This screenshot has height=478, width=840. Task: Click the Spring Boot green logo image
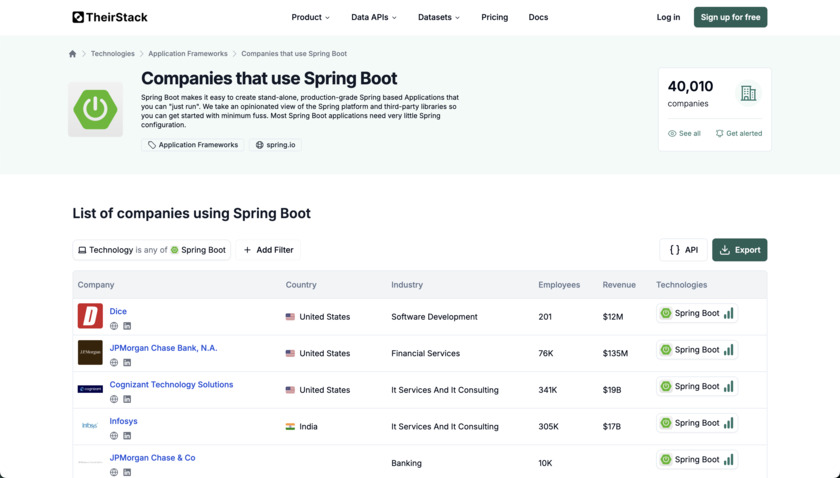point(95,108)
